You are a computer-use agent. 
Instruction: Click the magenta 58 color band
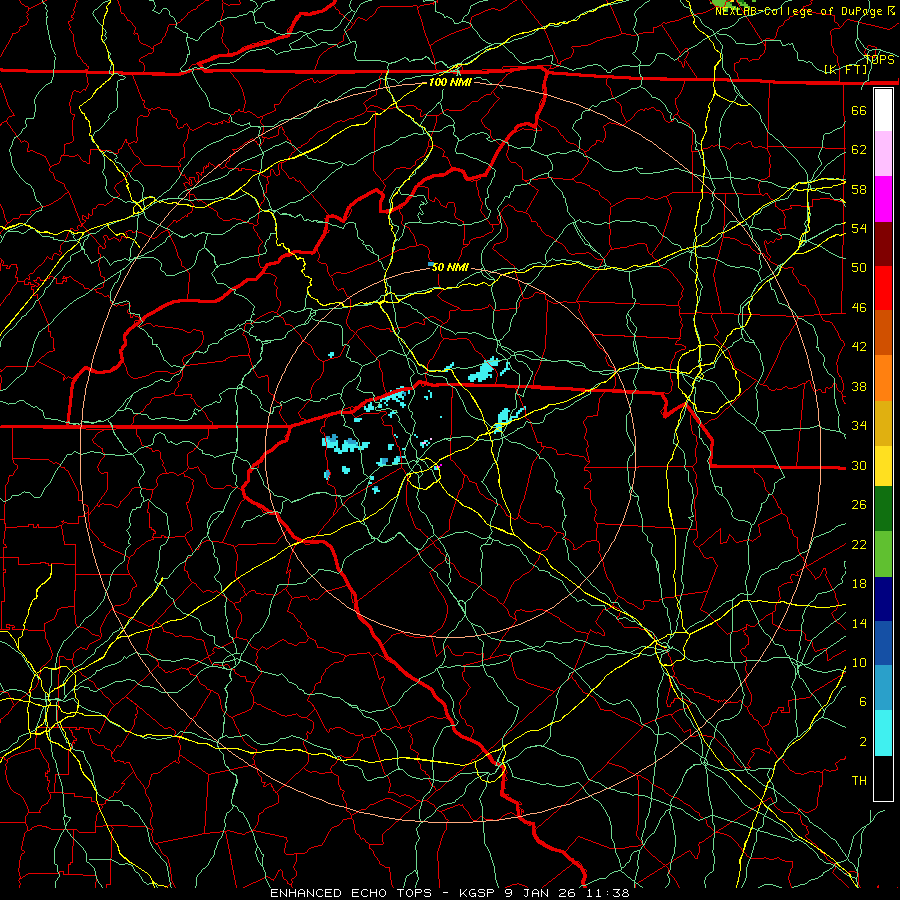884,199
